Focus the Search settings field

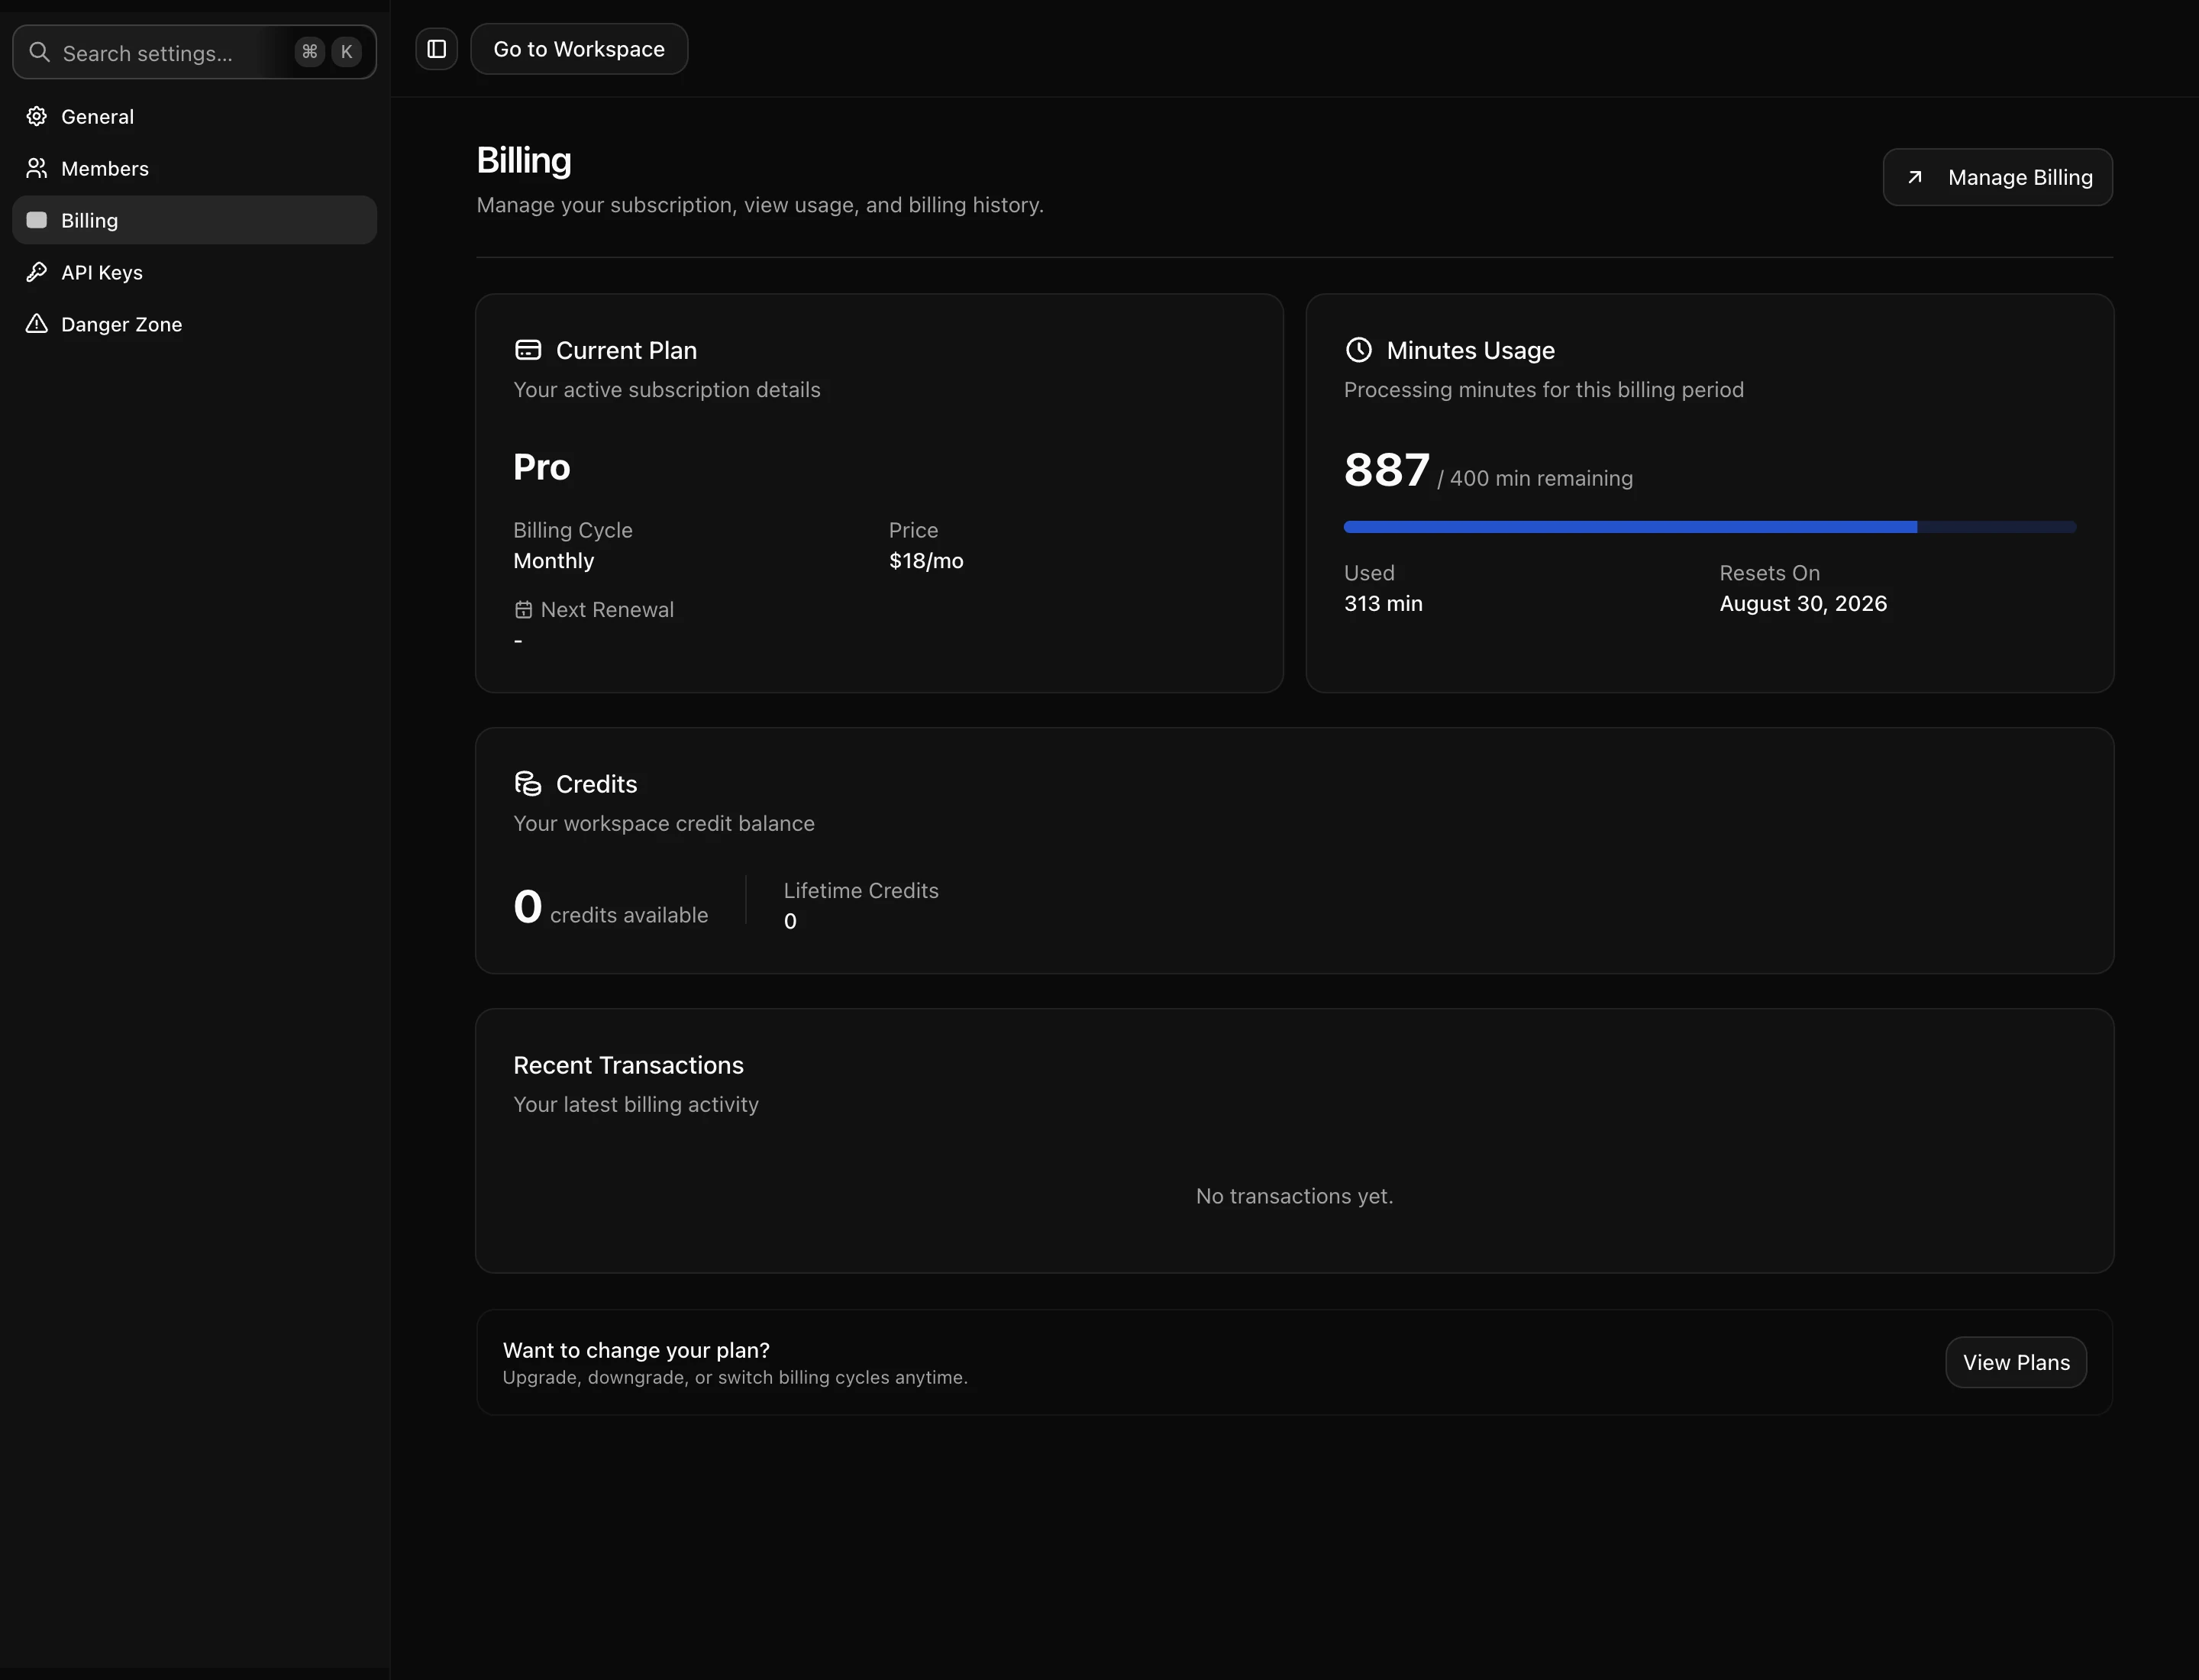(x=194, y=52)
